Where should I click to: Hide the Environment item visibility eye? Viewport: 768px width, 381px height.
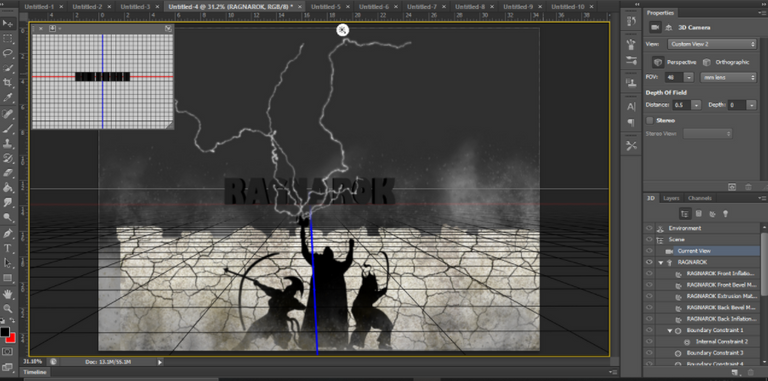(649, 228)
